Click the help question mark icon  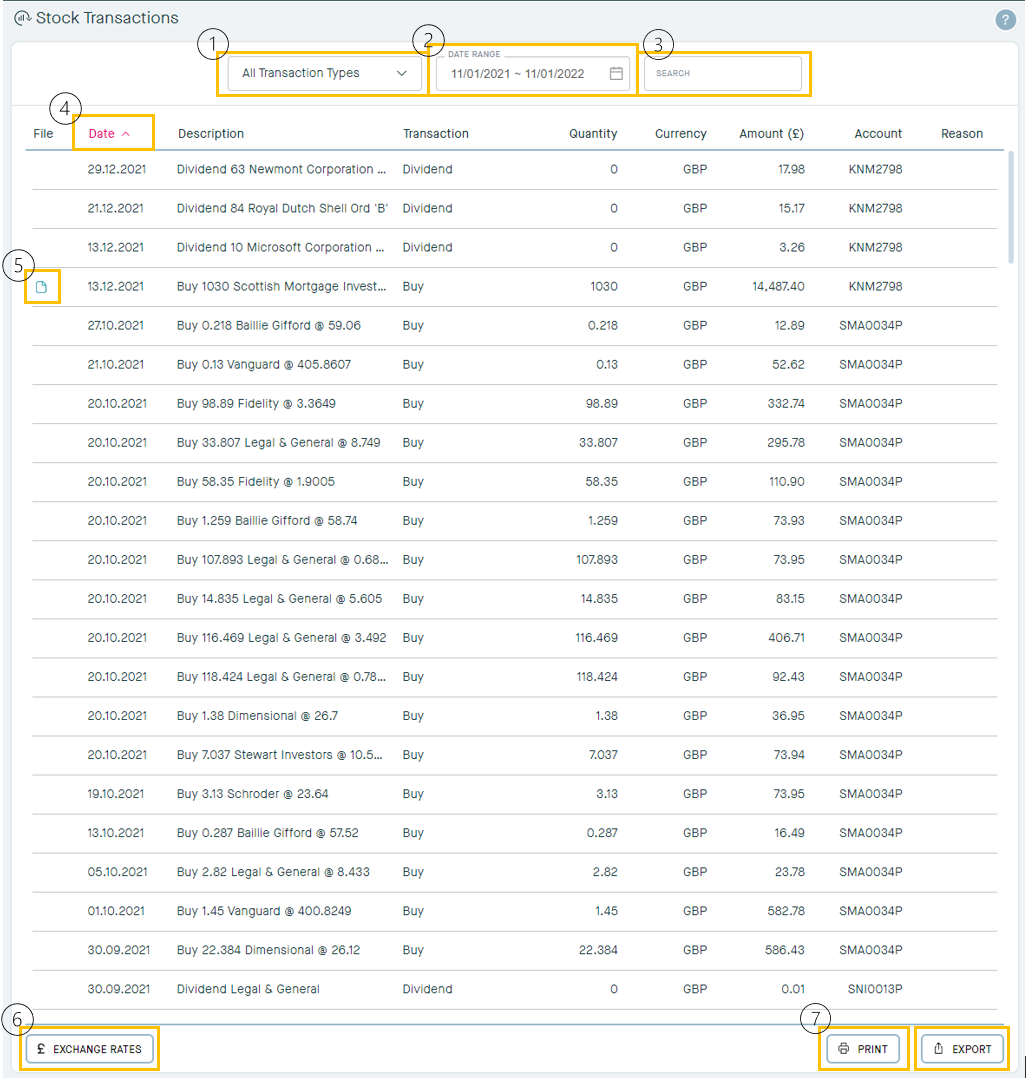[1005, 20]
